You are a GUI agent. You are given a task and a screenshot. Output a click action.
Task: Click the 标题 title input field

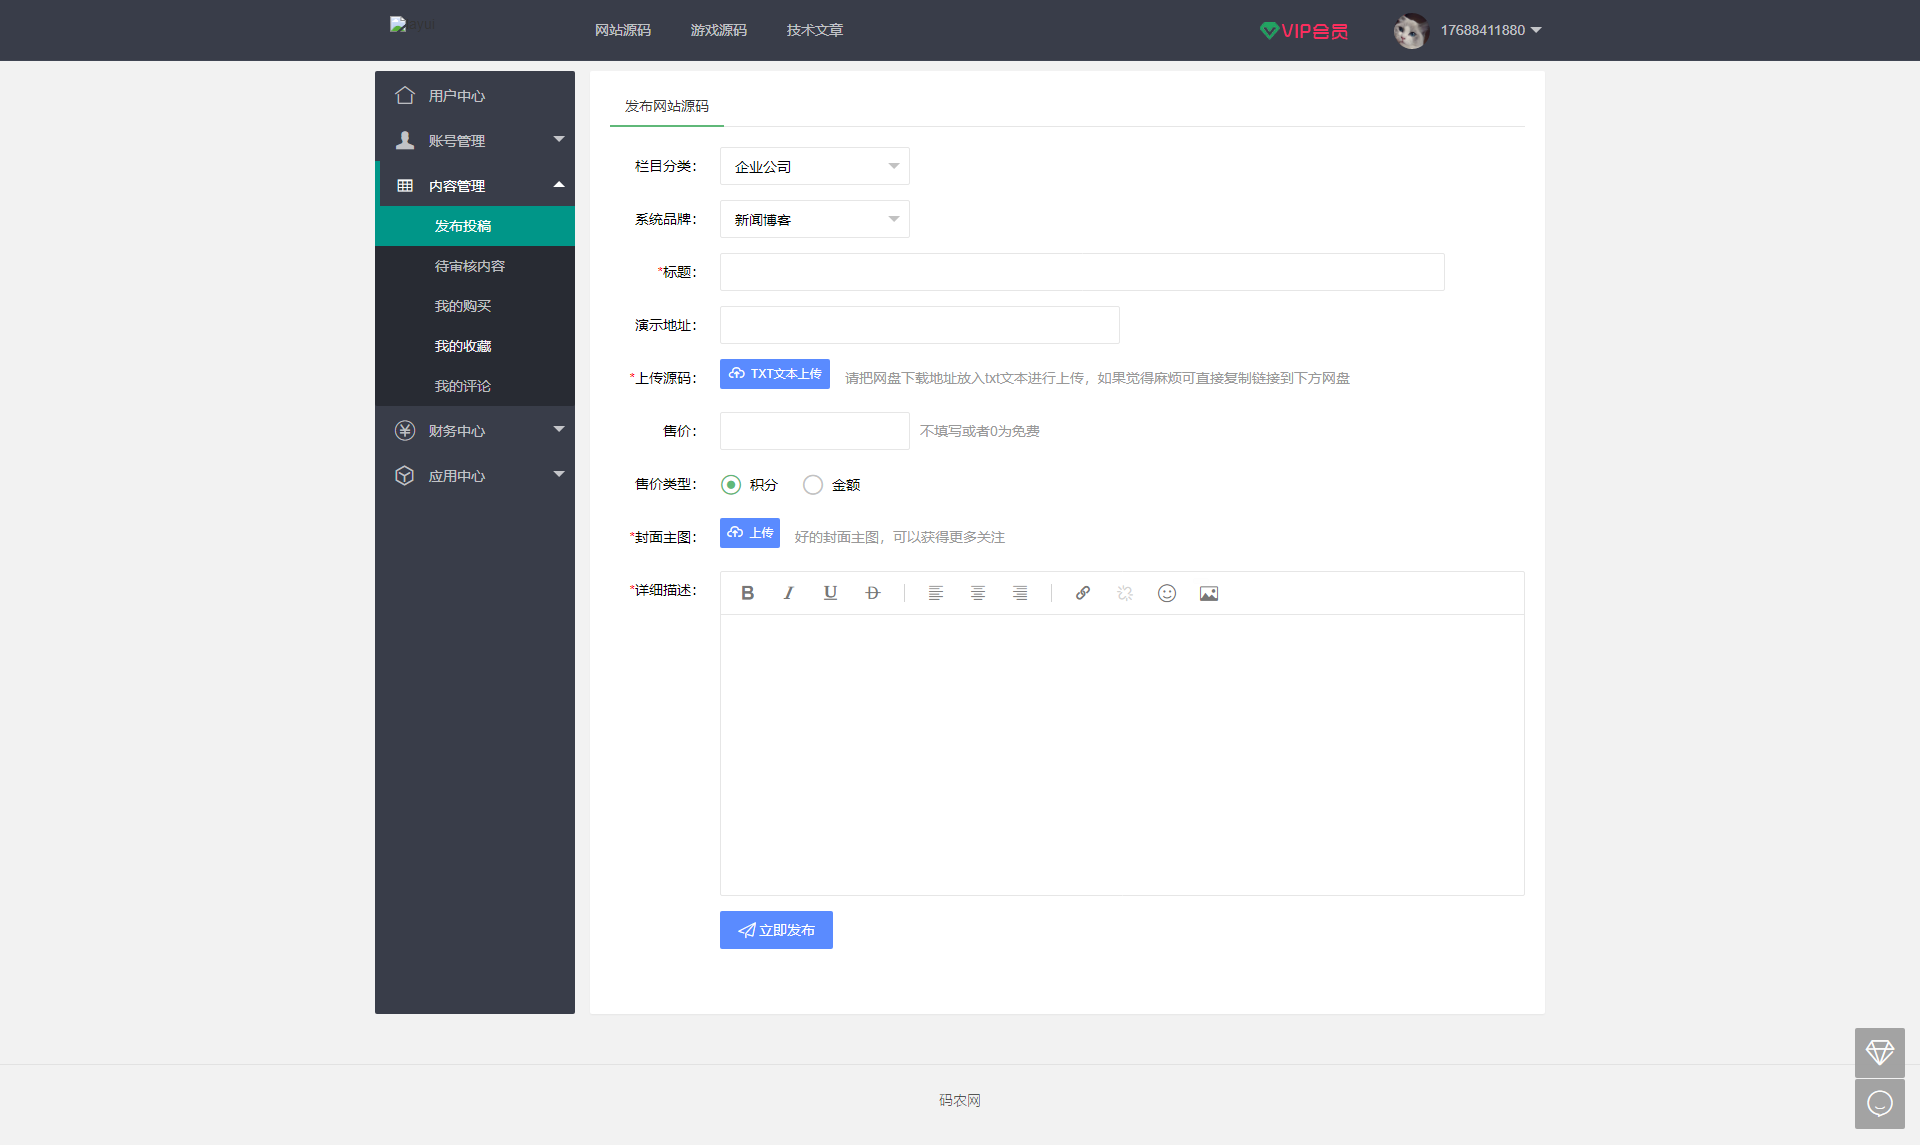(x=1081, y=272)
